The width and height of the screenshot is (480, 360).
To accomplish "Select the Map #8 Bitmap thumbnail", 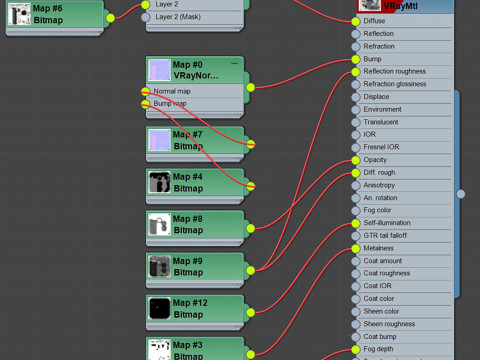I will [159, 224].
